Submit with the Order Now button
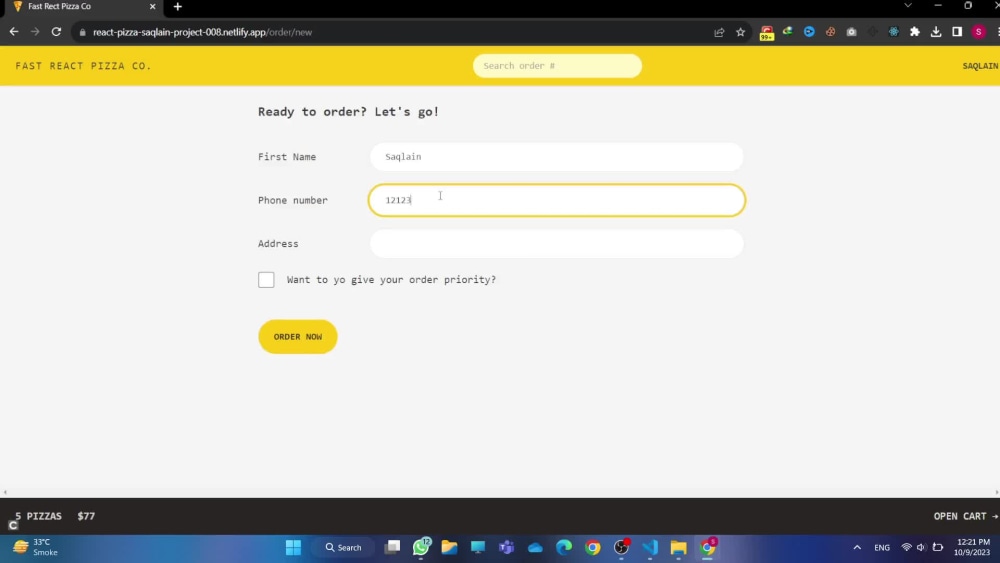1000x563 pixels. point(297,337)
